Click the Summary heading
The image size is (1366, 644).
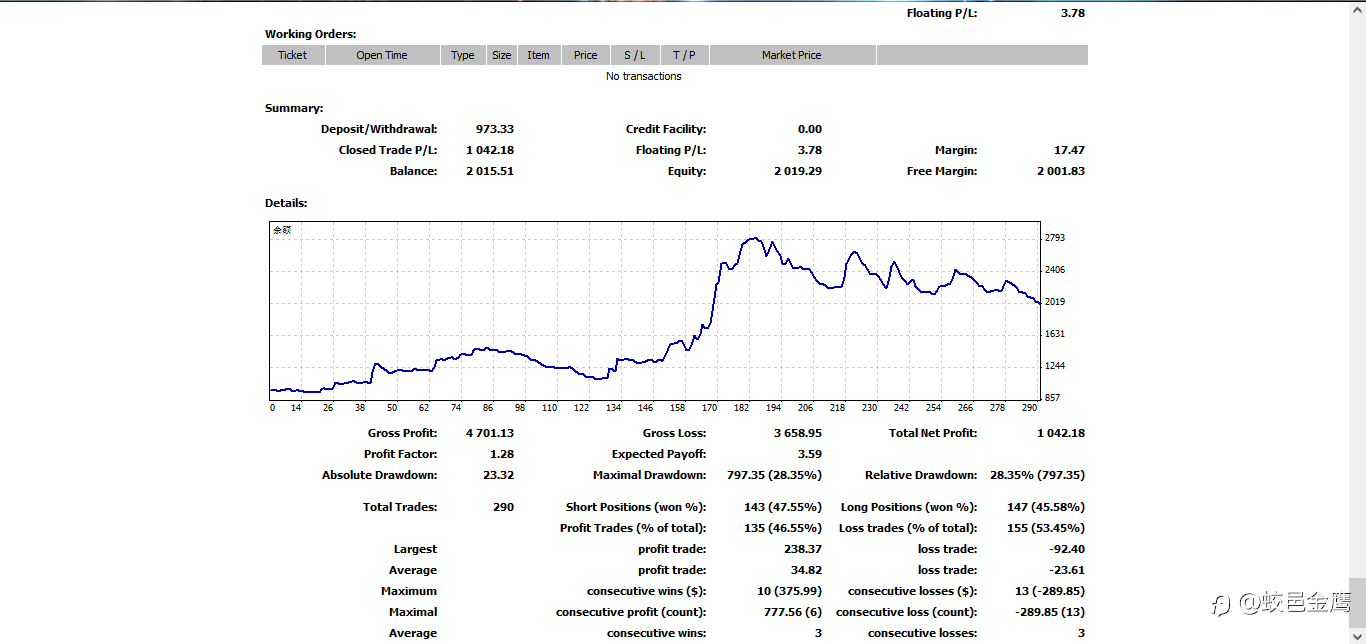294,108
